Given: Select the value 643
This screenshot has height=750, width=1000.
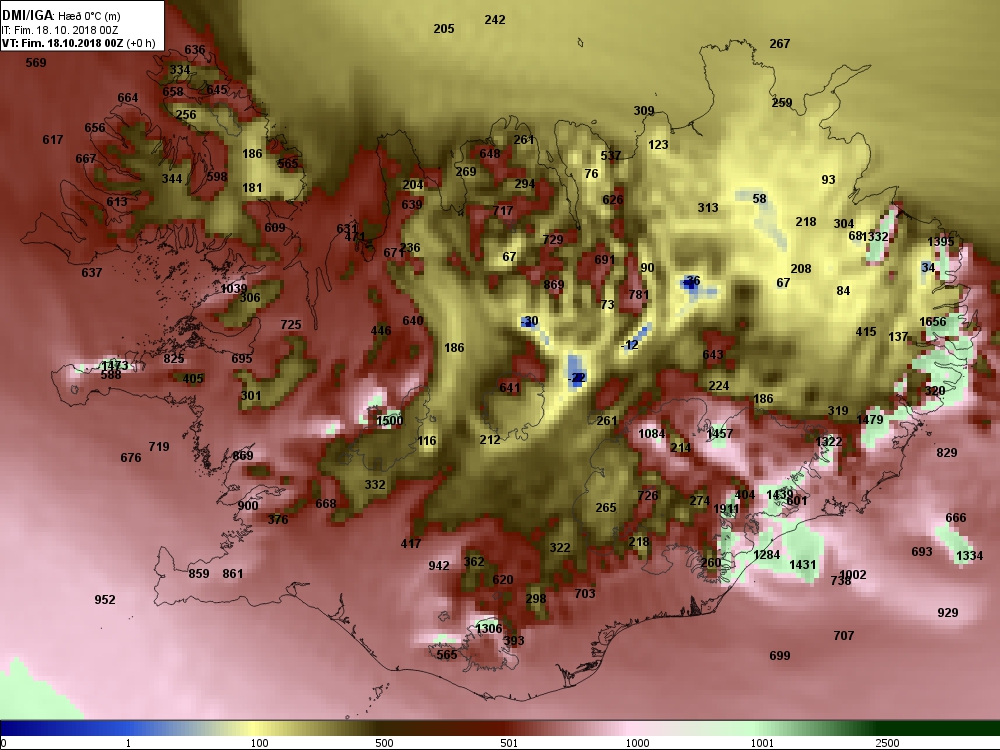Looking at the screenshot, I should point(713,355).
